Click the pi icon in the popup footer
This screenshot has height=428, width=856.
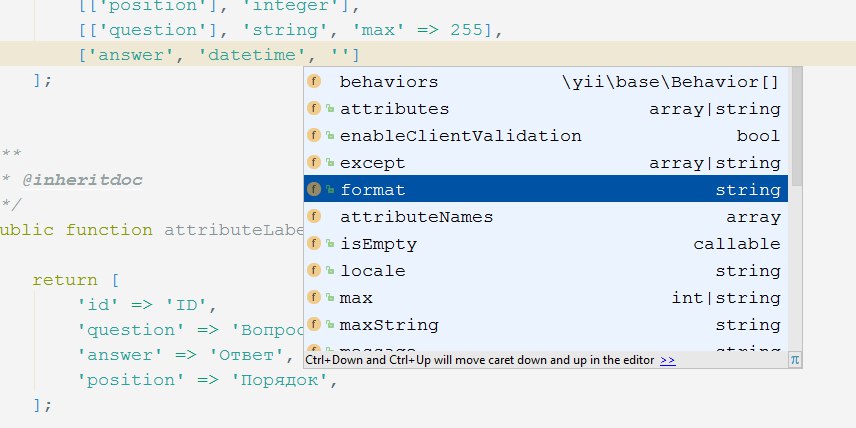coord(795,360)
